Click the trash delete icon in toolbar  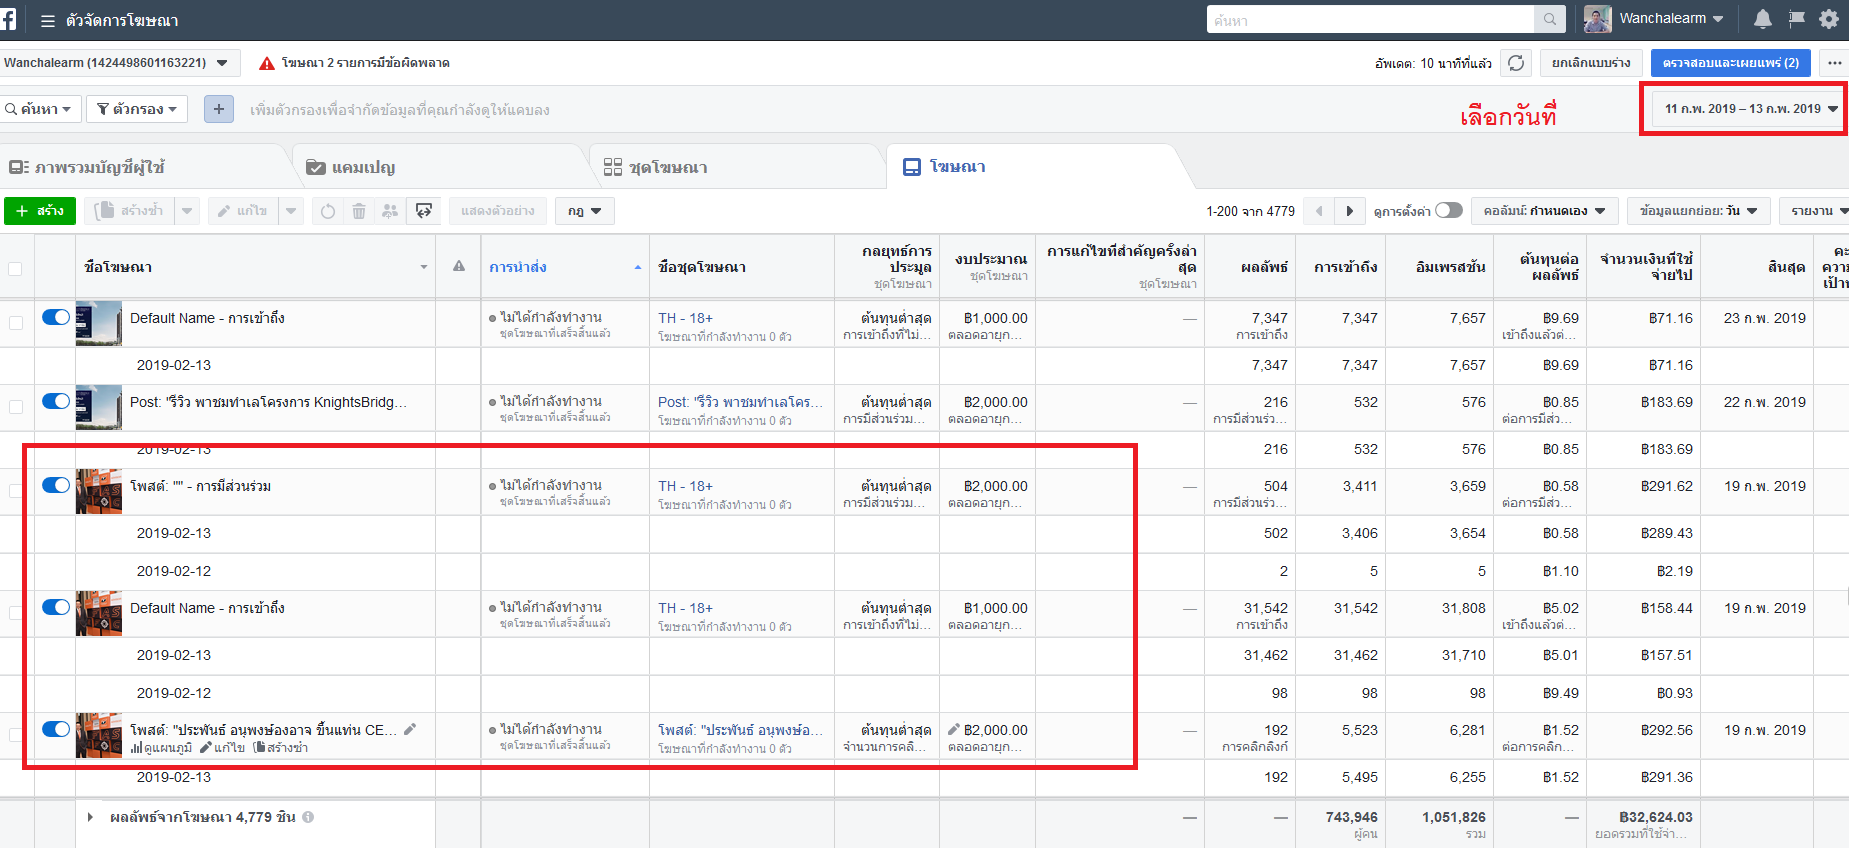pos(359,211)
